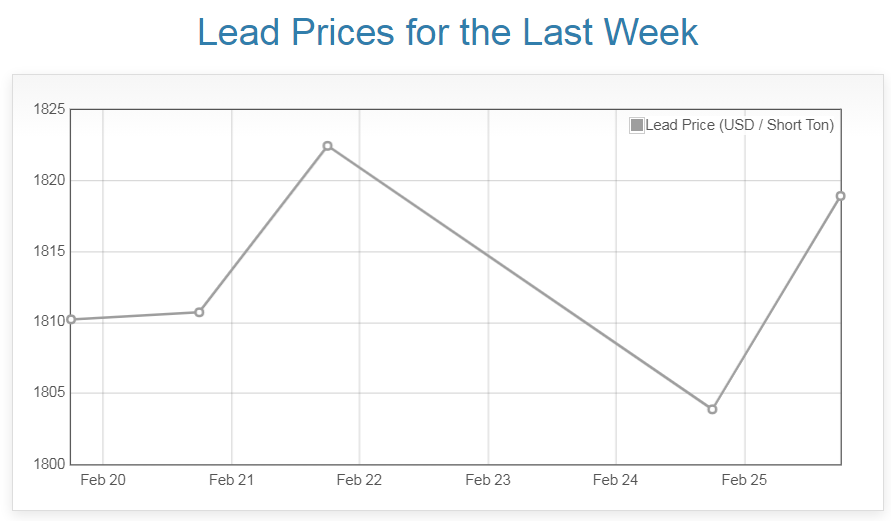Click the 1810 y-axis label

pyautogui.click(x=49, y=322)
